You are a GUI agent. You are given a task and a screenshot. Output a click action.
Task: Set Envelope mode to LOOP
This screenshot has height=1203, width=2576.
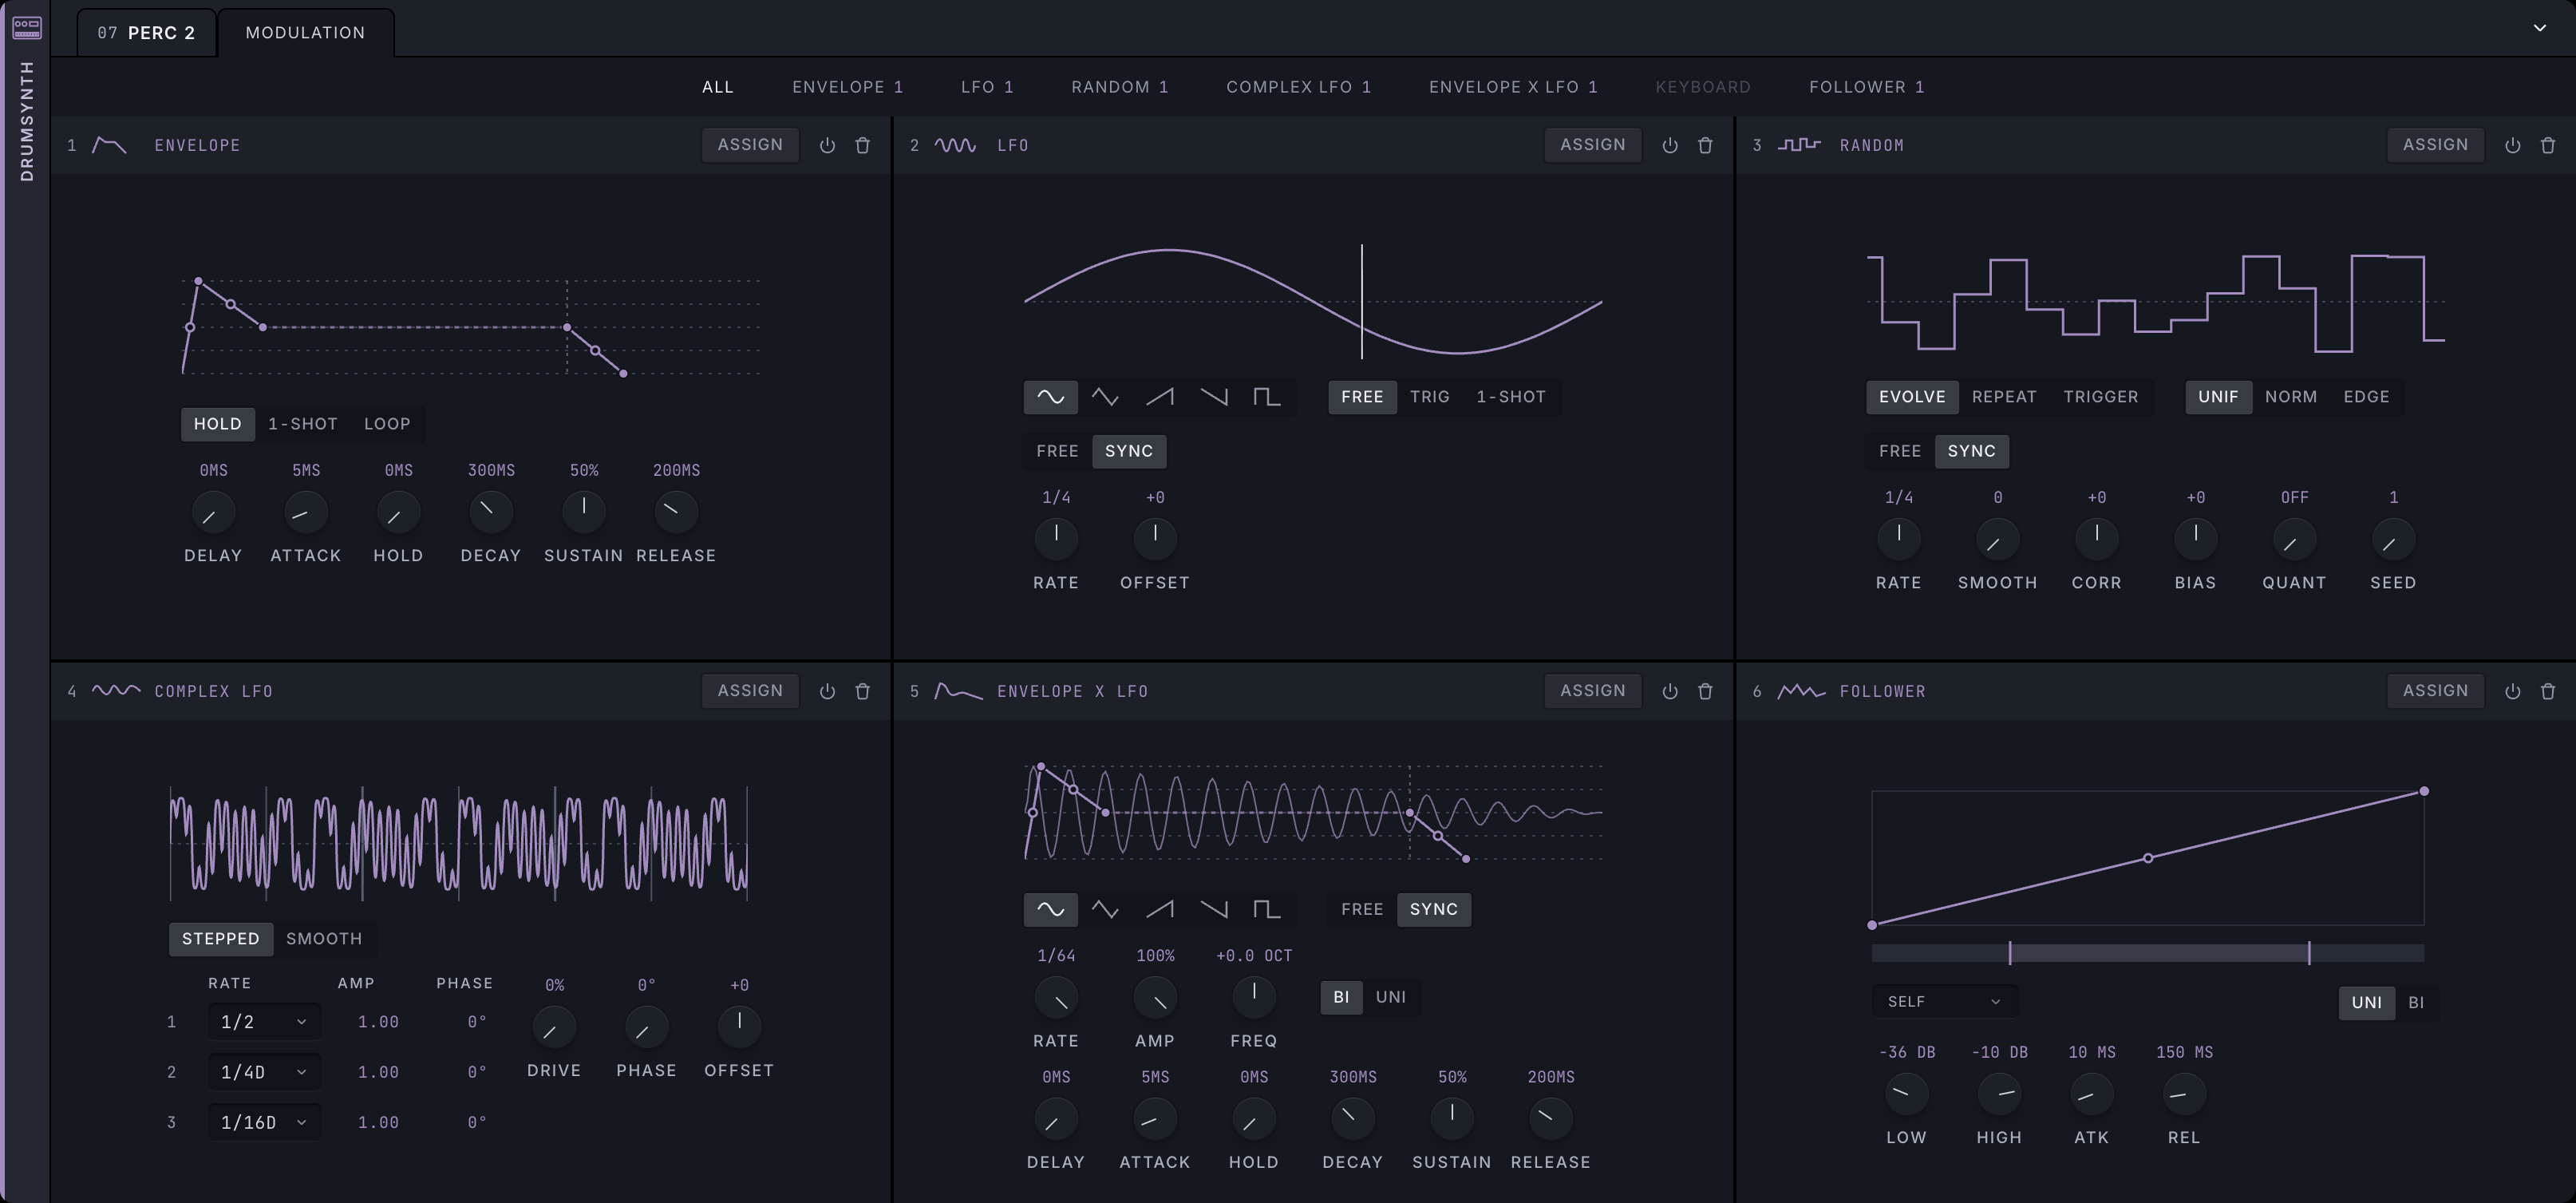387,424
